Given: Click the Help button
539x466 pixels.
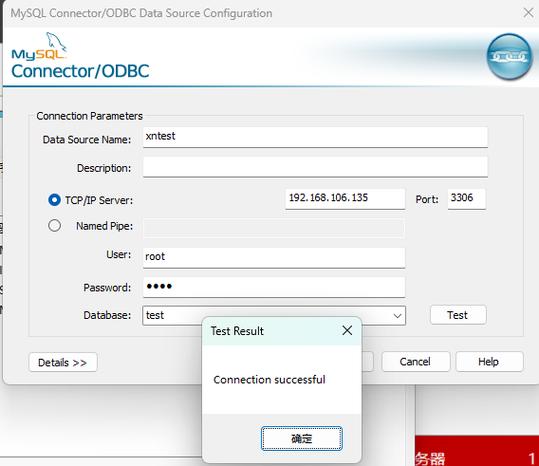Looking at the screenshot, I should coord(489,362).
